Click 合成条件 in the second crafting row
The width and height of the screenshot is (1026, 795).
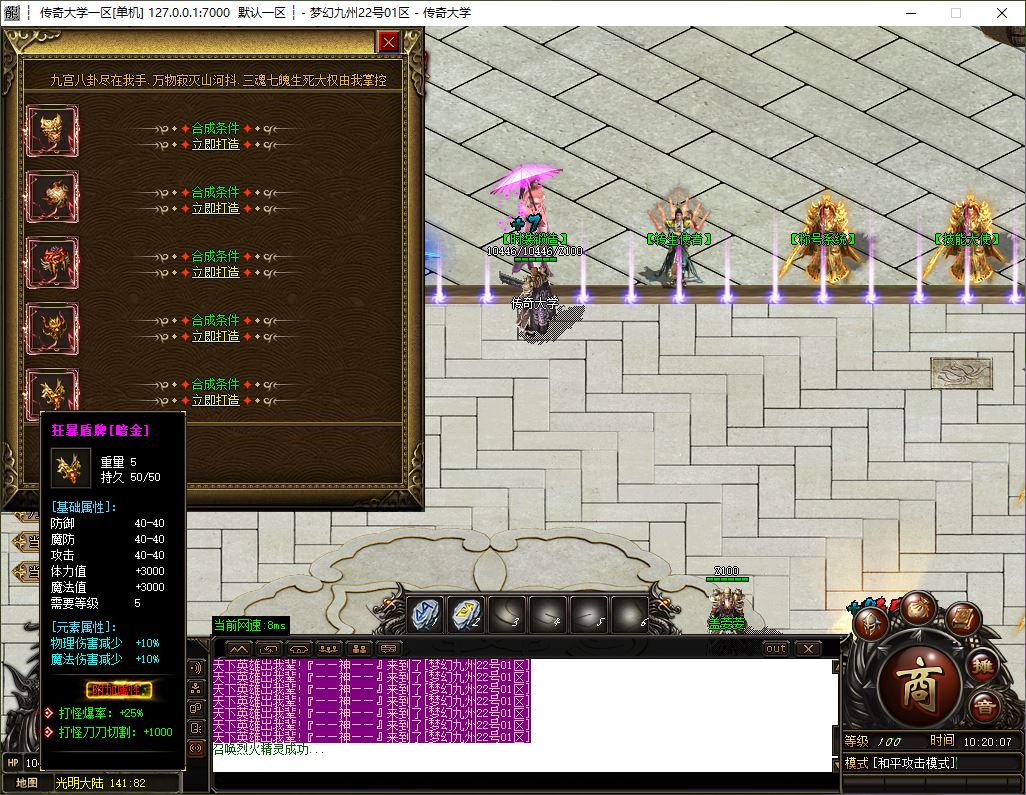(215, 192)
